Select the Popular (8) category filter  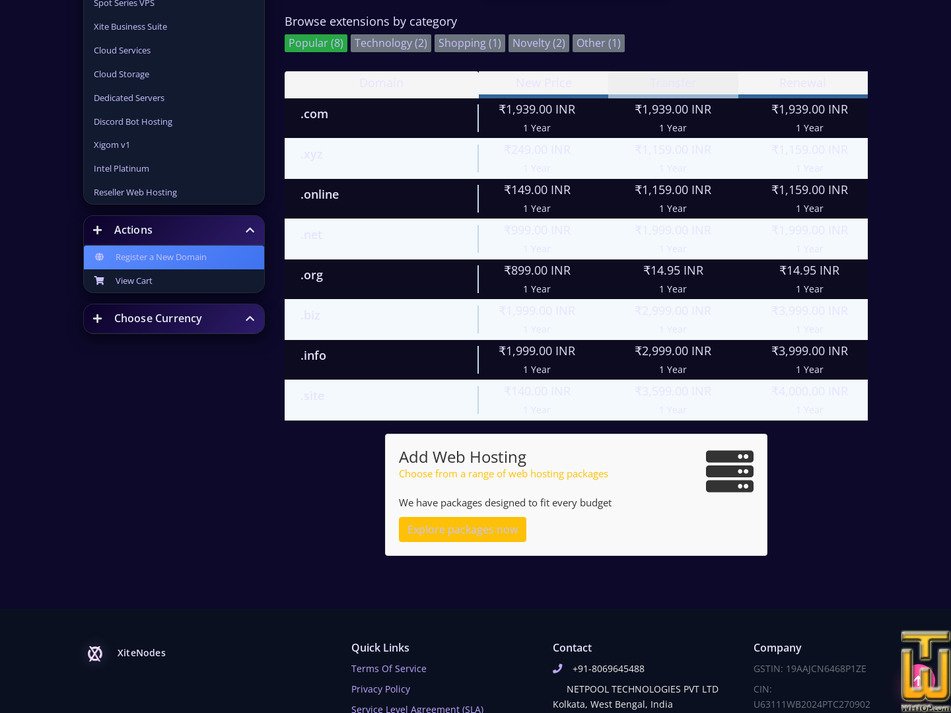316,43
